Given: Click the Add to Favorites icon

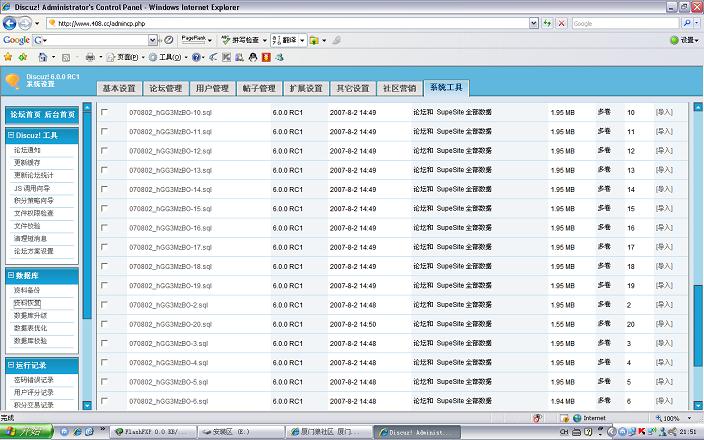Looking at the screenshot, I should (23, 57).
